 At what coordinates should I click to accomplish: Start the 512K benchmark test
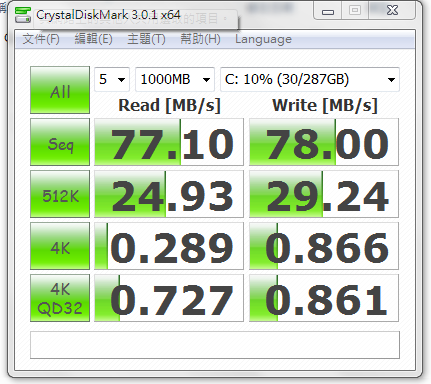(x=60, y=194)
